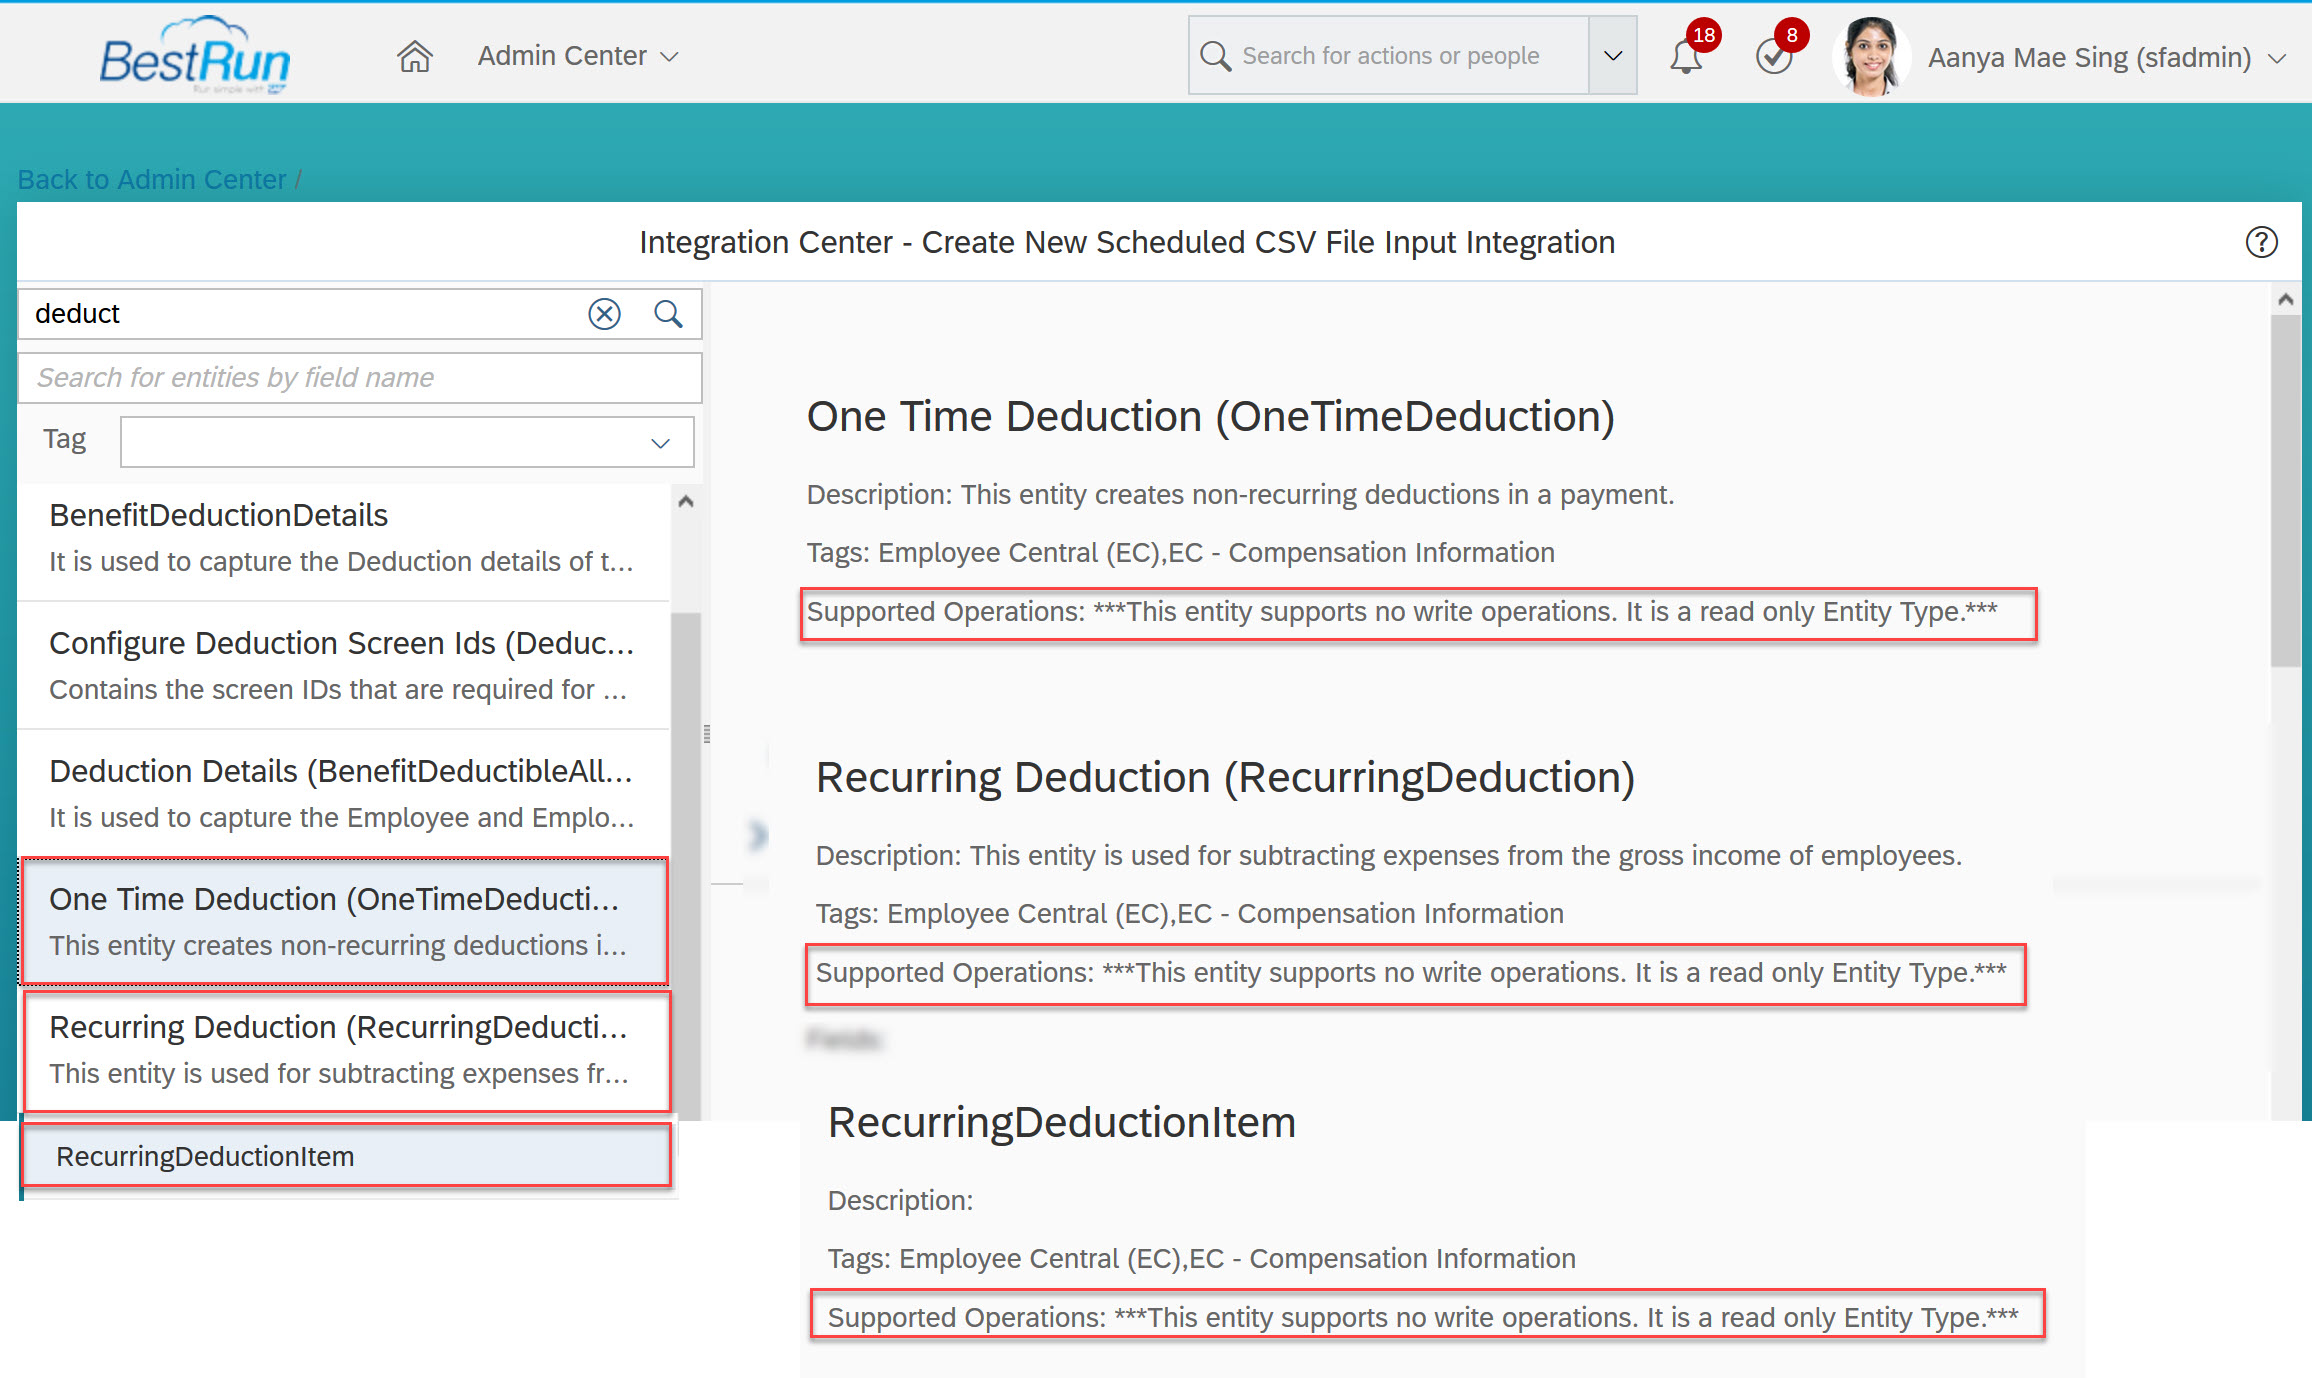Click the details pane scrollbar thumb
Viewport: 2312px width, 1378px height.
[x=2285, y=491]
